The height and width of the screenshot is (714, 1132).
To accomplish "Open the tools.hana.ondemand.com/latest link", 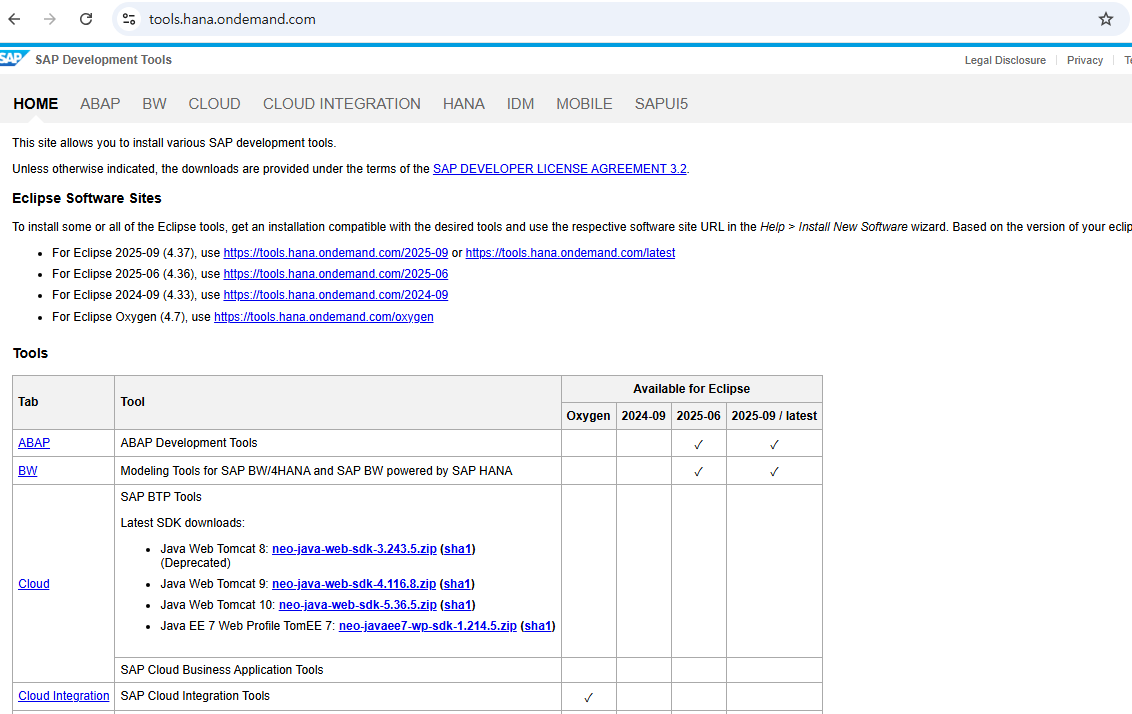I will (x=570, y=253).
